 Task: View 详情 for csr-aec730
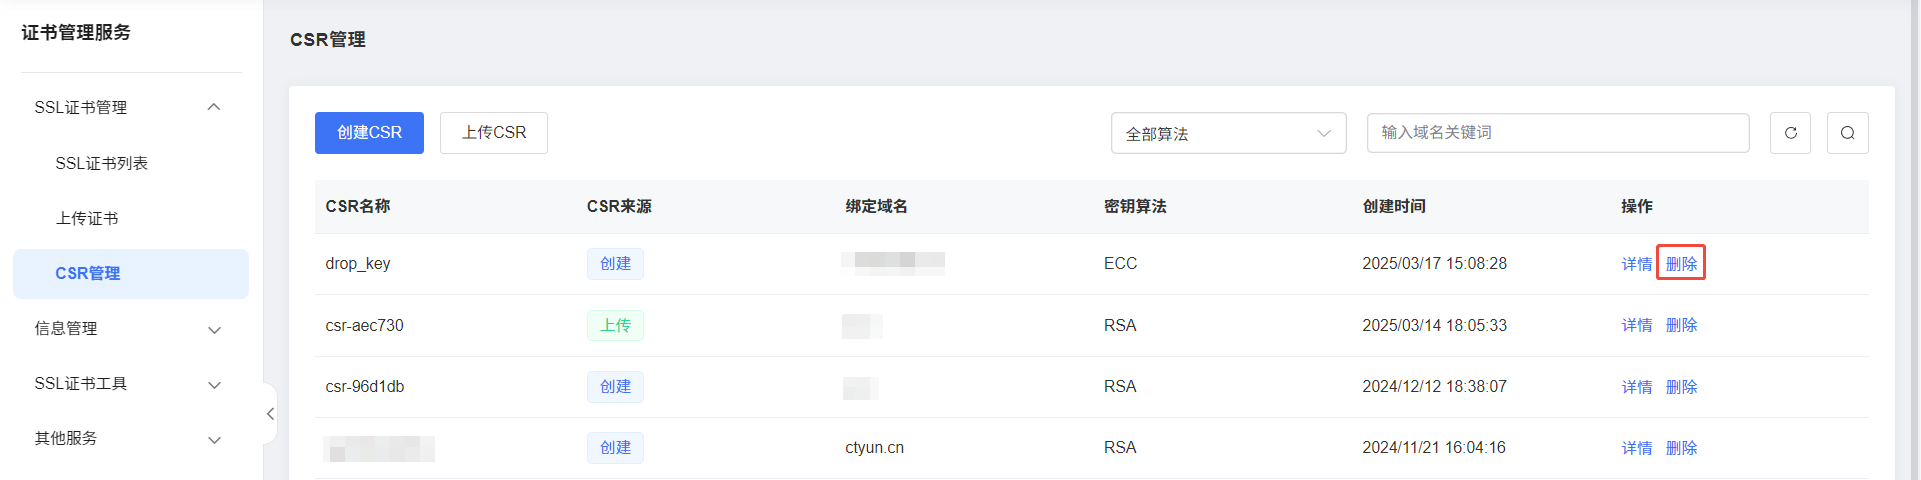1637,325
